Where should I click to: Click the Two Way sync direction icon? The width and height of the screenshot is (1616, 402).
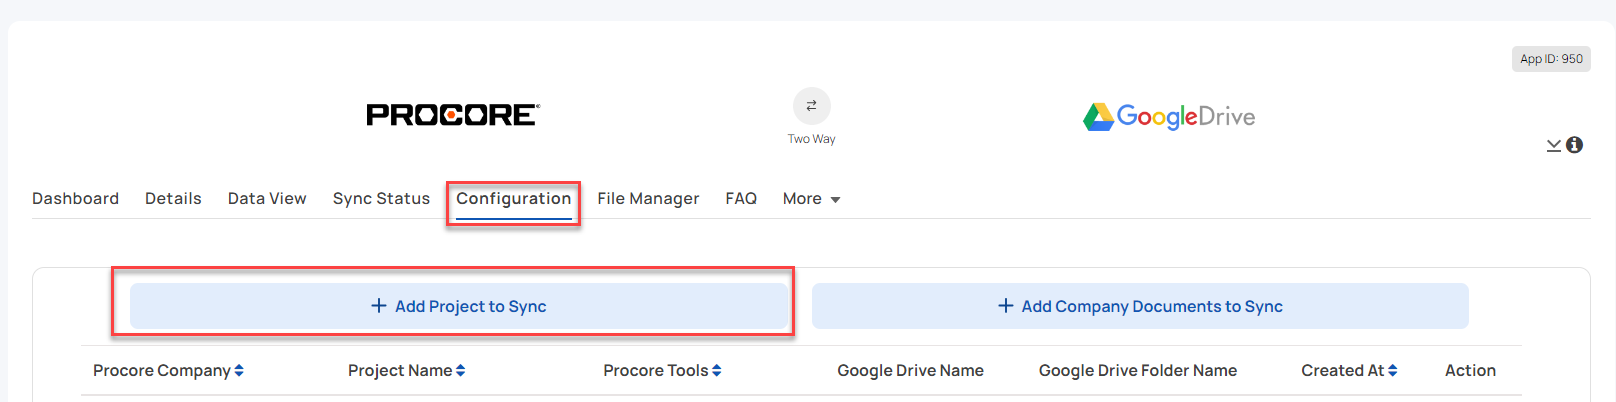pos(811,106)
